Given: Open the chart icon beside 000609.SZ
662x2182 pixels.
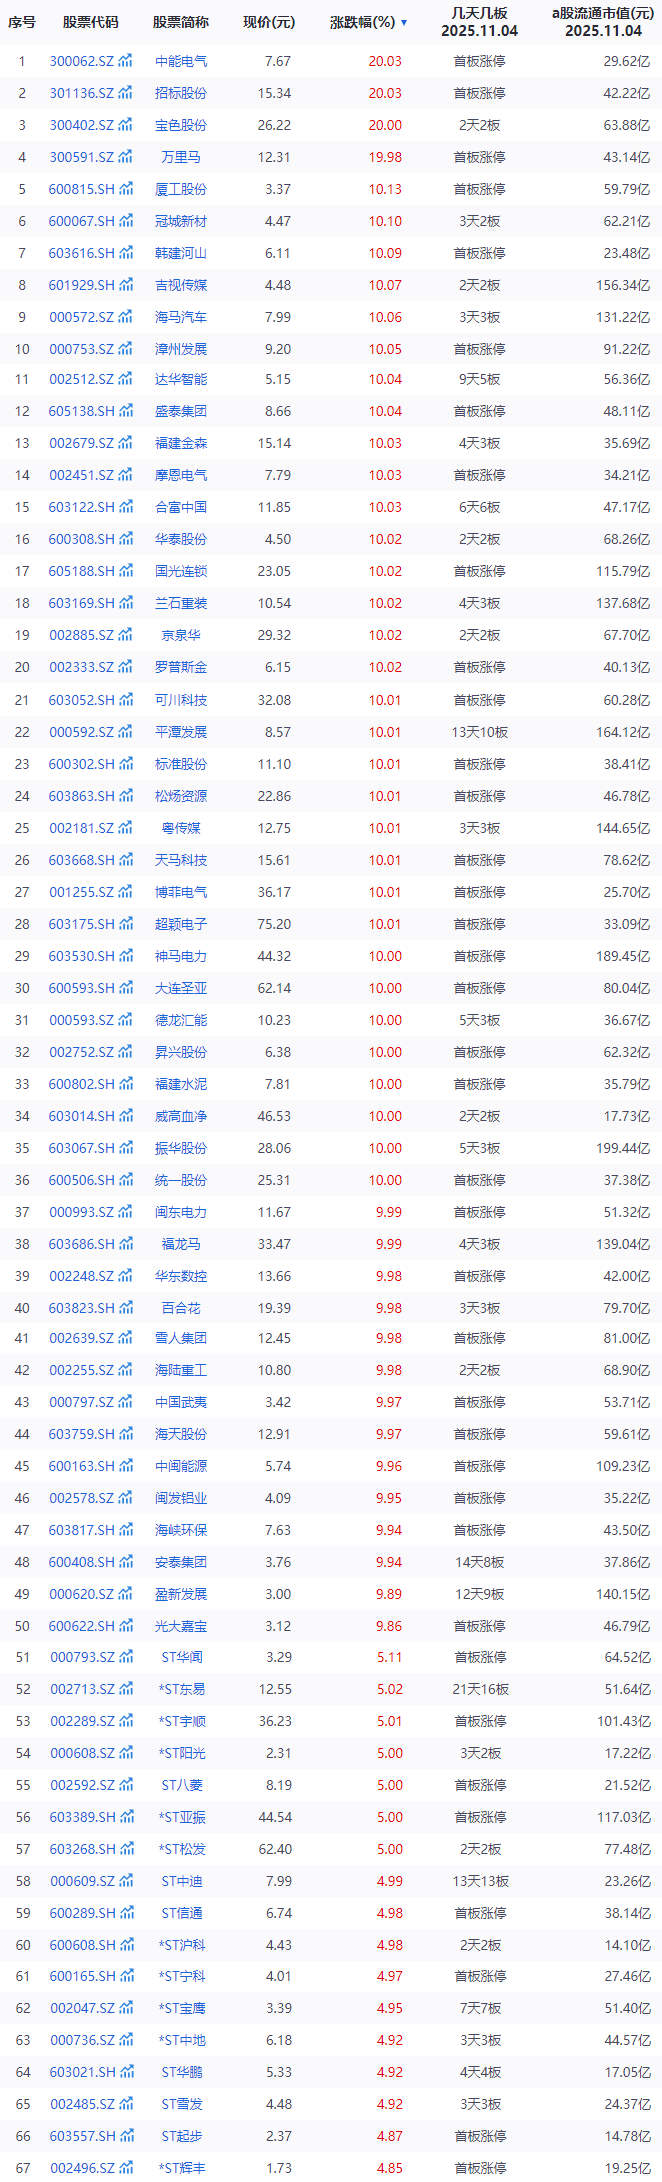Looking at the screenshot, I should (x=126, y=1881).
